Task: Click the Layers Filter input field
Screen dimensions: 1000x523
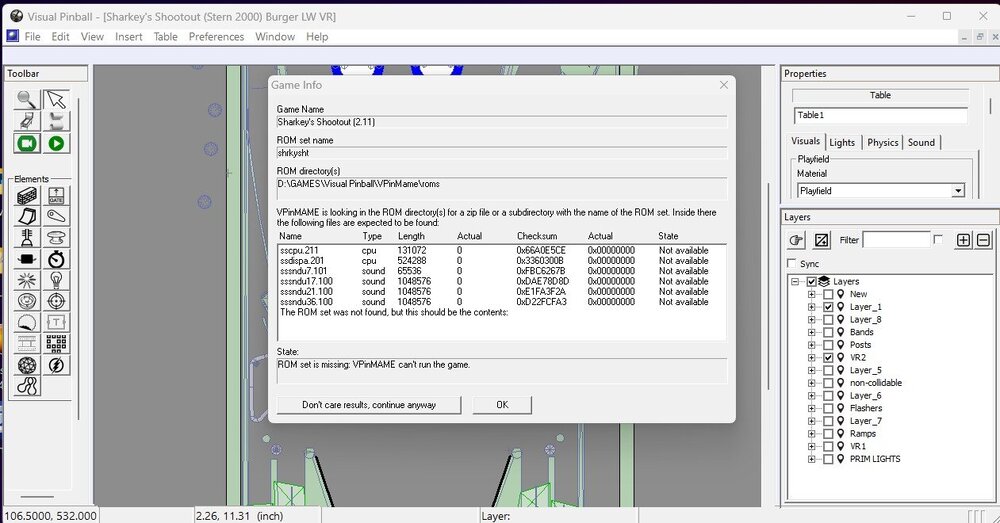Action: coord(896,240)
